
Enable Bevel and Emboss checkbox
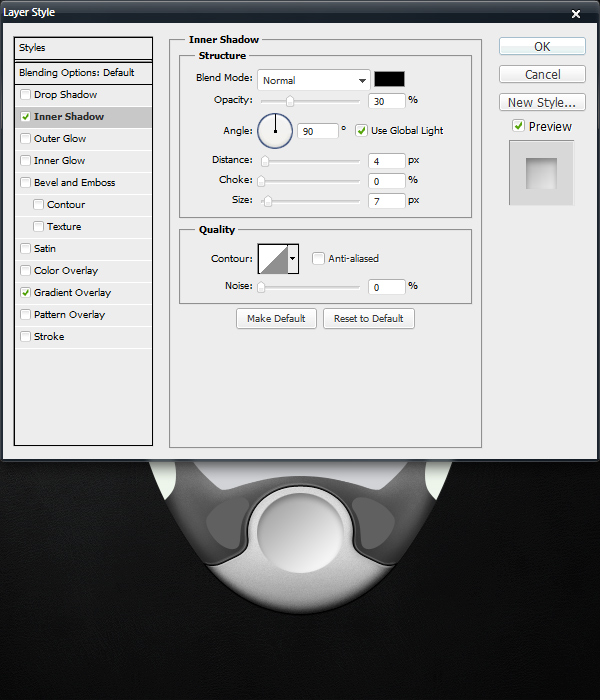[x=25, y=182]
